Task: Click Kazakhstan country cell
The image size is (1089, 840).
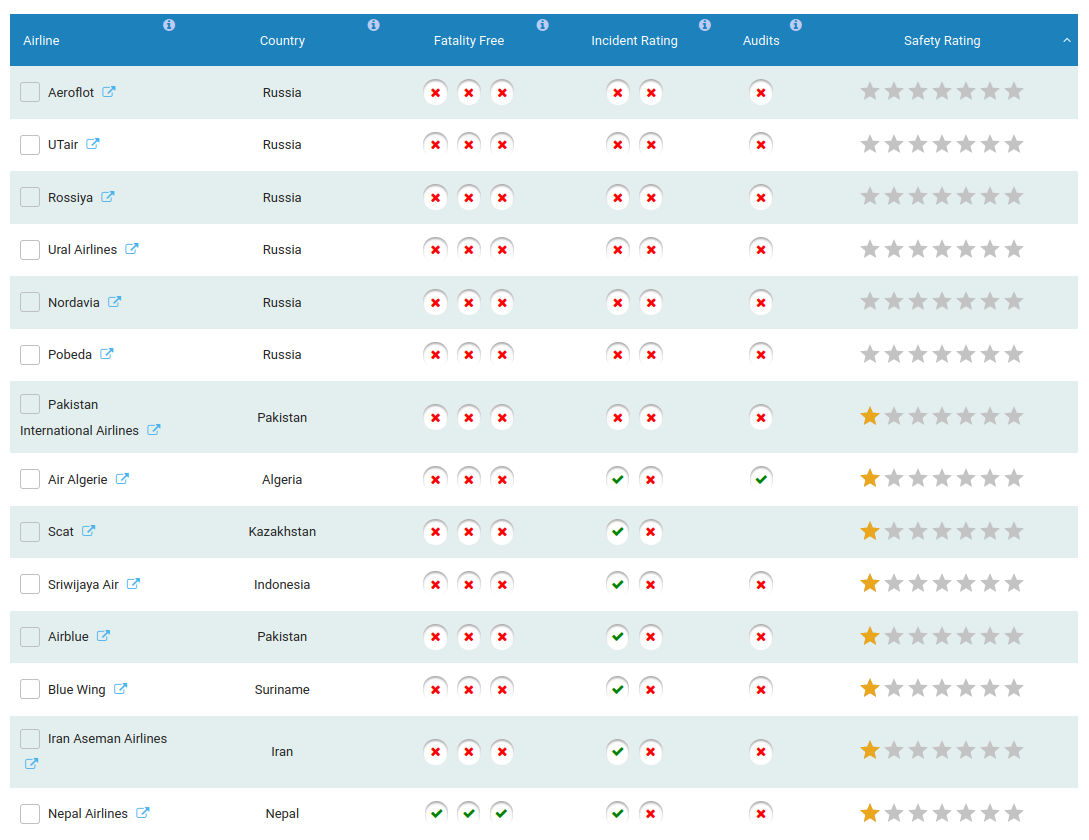Action: (282, 532)
